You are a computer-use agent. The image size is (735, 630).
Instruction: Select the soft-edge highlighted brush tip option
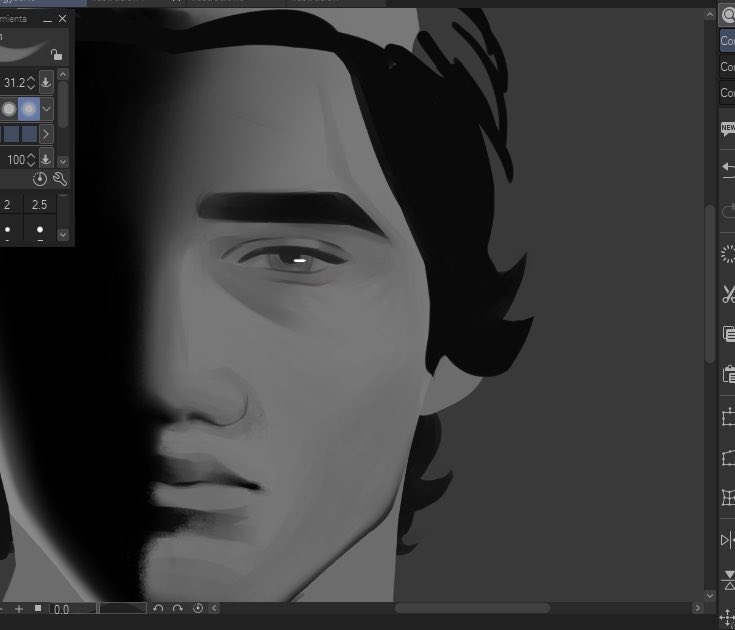(29, 109)
